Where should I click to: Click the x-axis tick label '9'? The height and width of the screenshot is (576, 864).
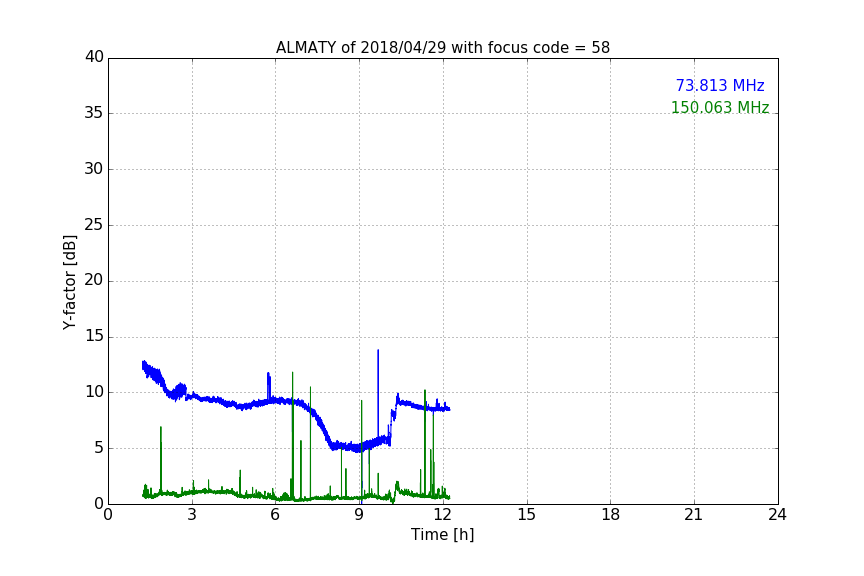(x=359, y=515)
